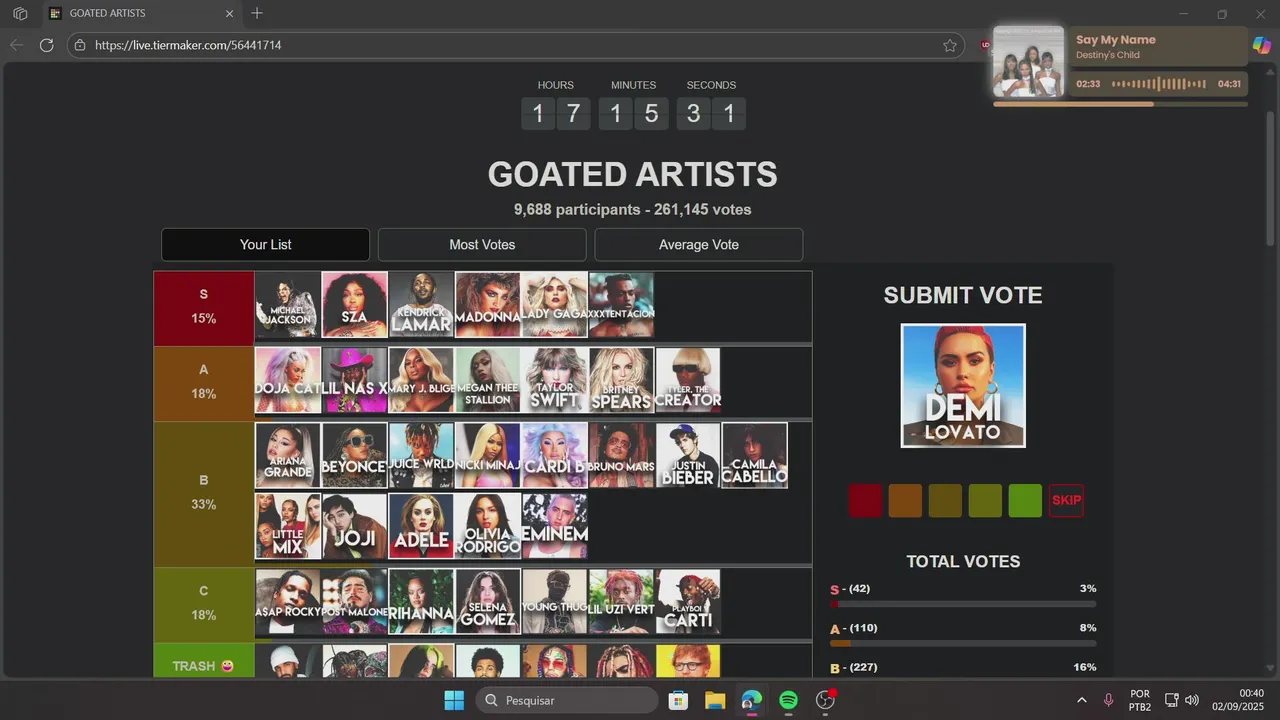
Task: Click the Camila Cabello tile
Action: point(754,455)
